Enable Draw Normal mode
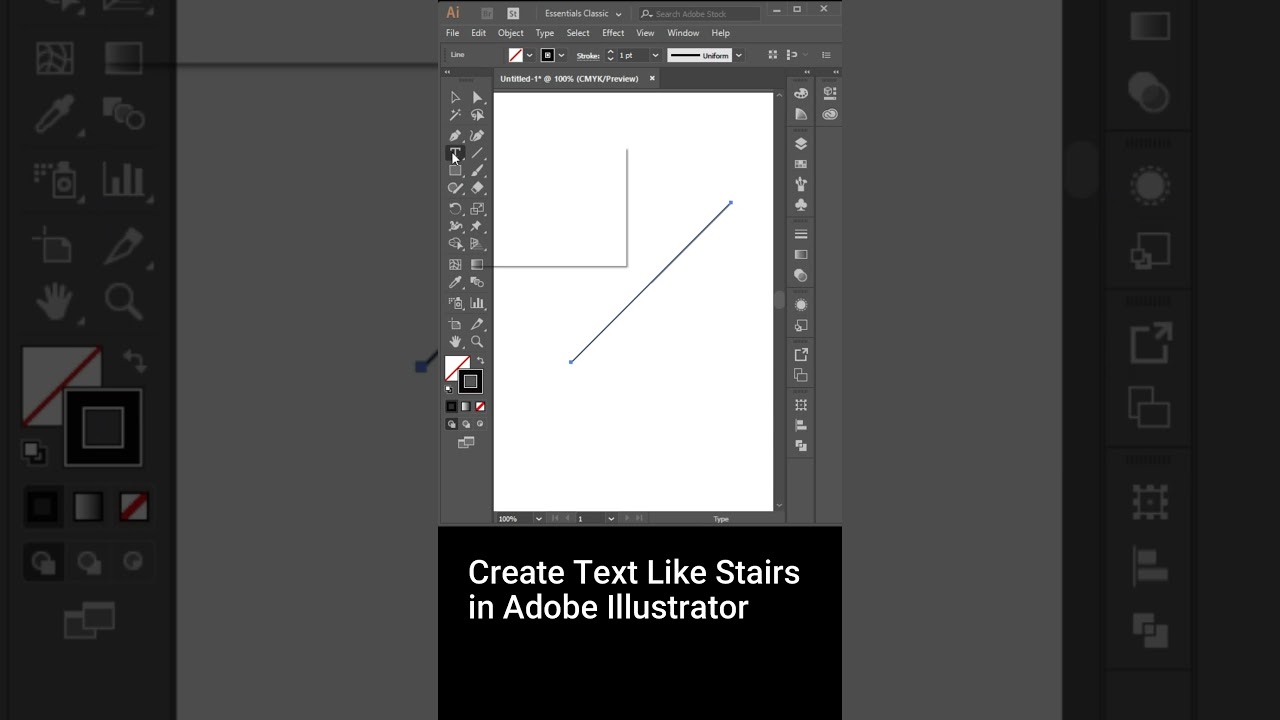This screenshot has height=720, width=1280. coord(451,424)
